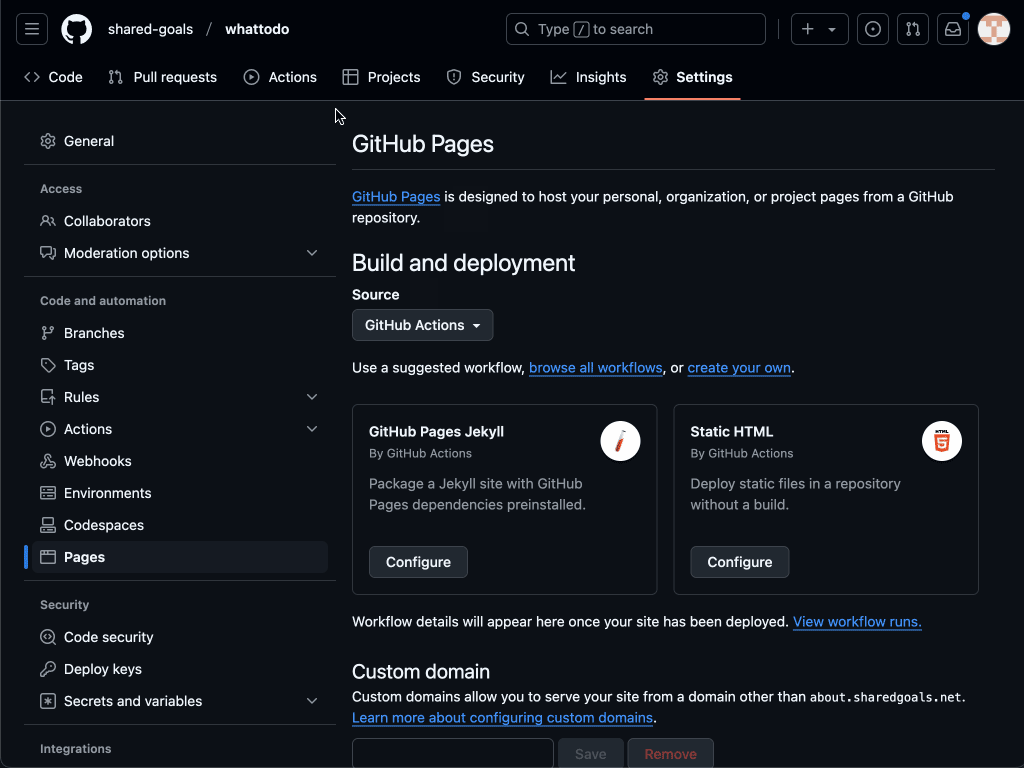The height and width of the screenshot is (768, 1024).
Task: Click the custom domain text field
Action: pyautogui.click(x=452, y=753)
